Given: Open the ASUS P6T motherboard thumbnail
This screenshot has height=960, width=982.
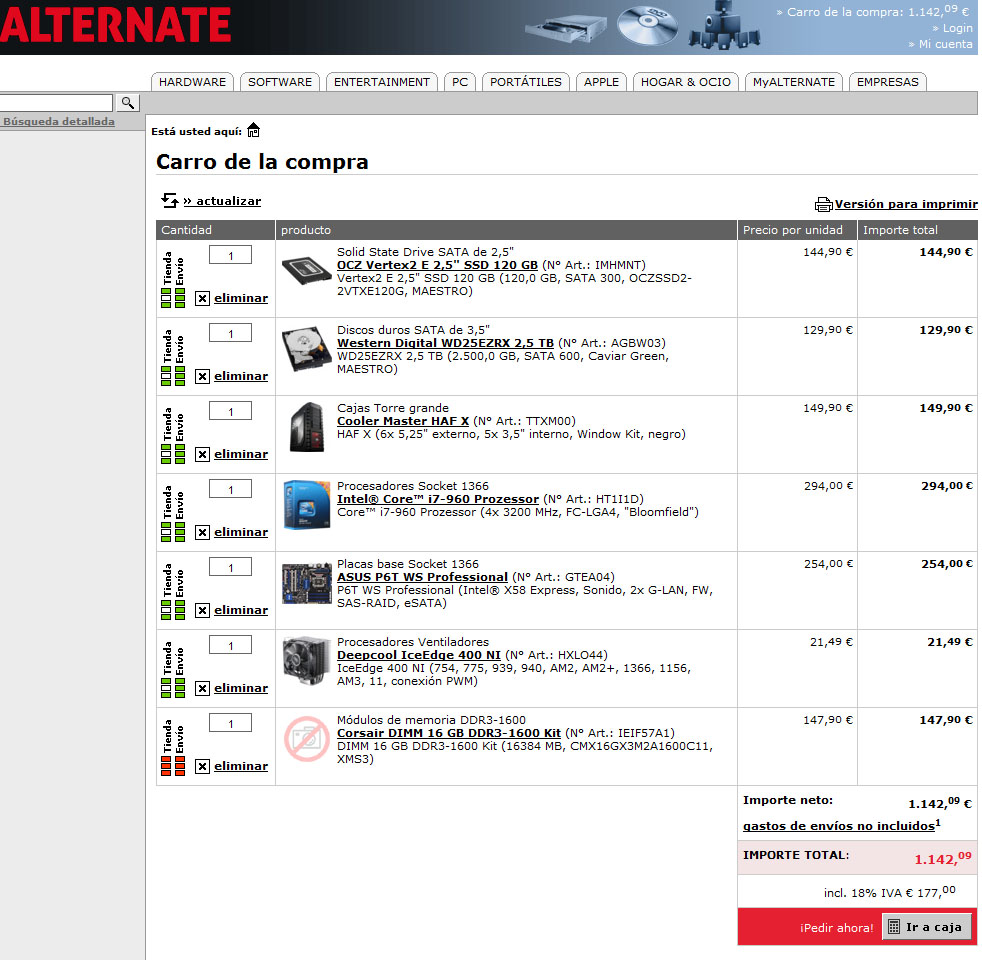Looking at the screenshot, I should pyautogui.click(x=306, y=583).
